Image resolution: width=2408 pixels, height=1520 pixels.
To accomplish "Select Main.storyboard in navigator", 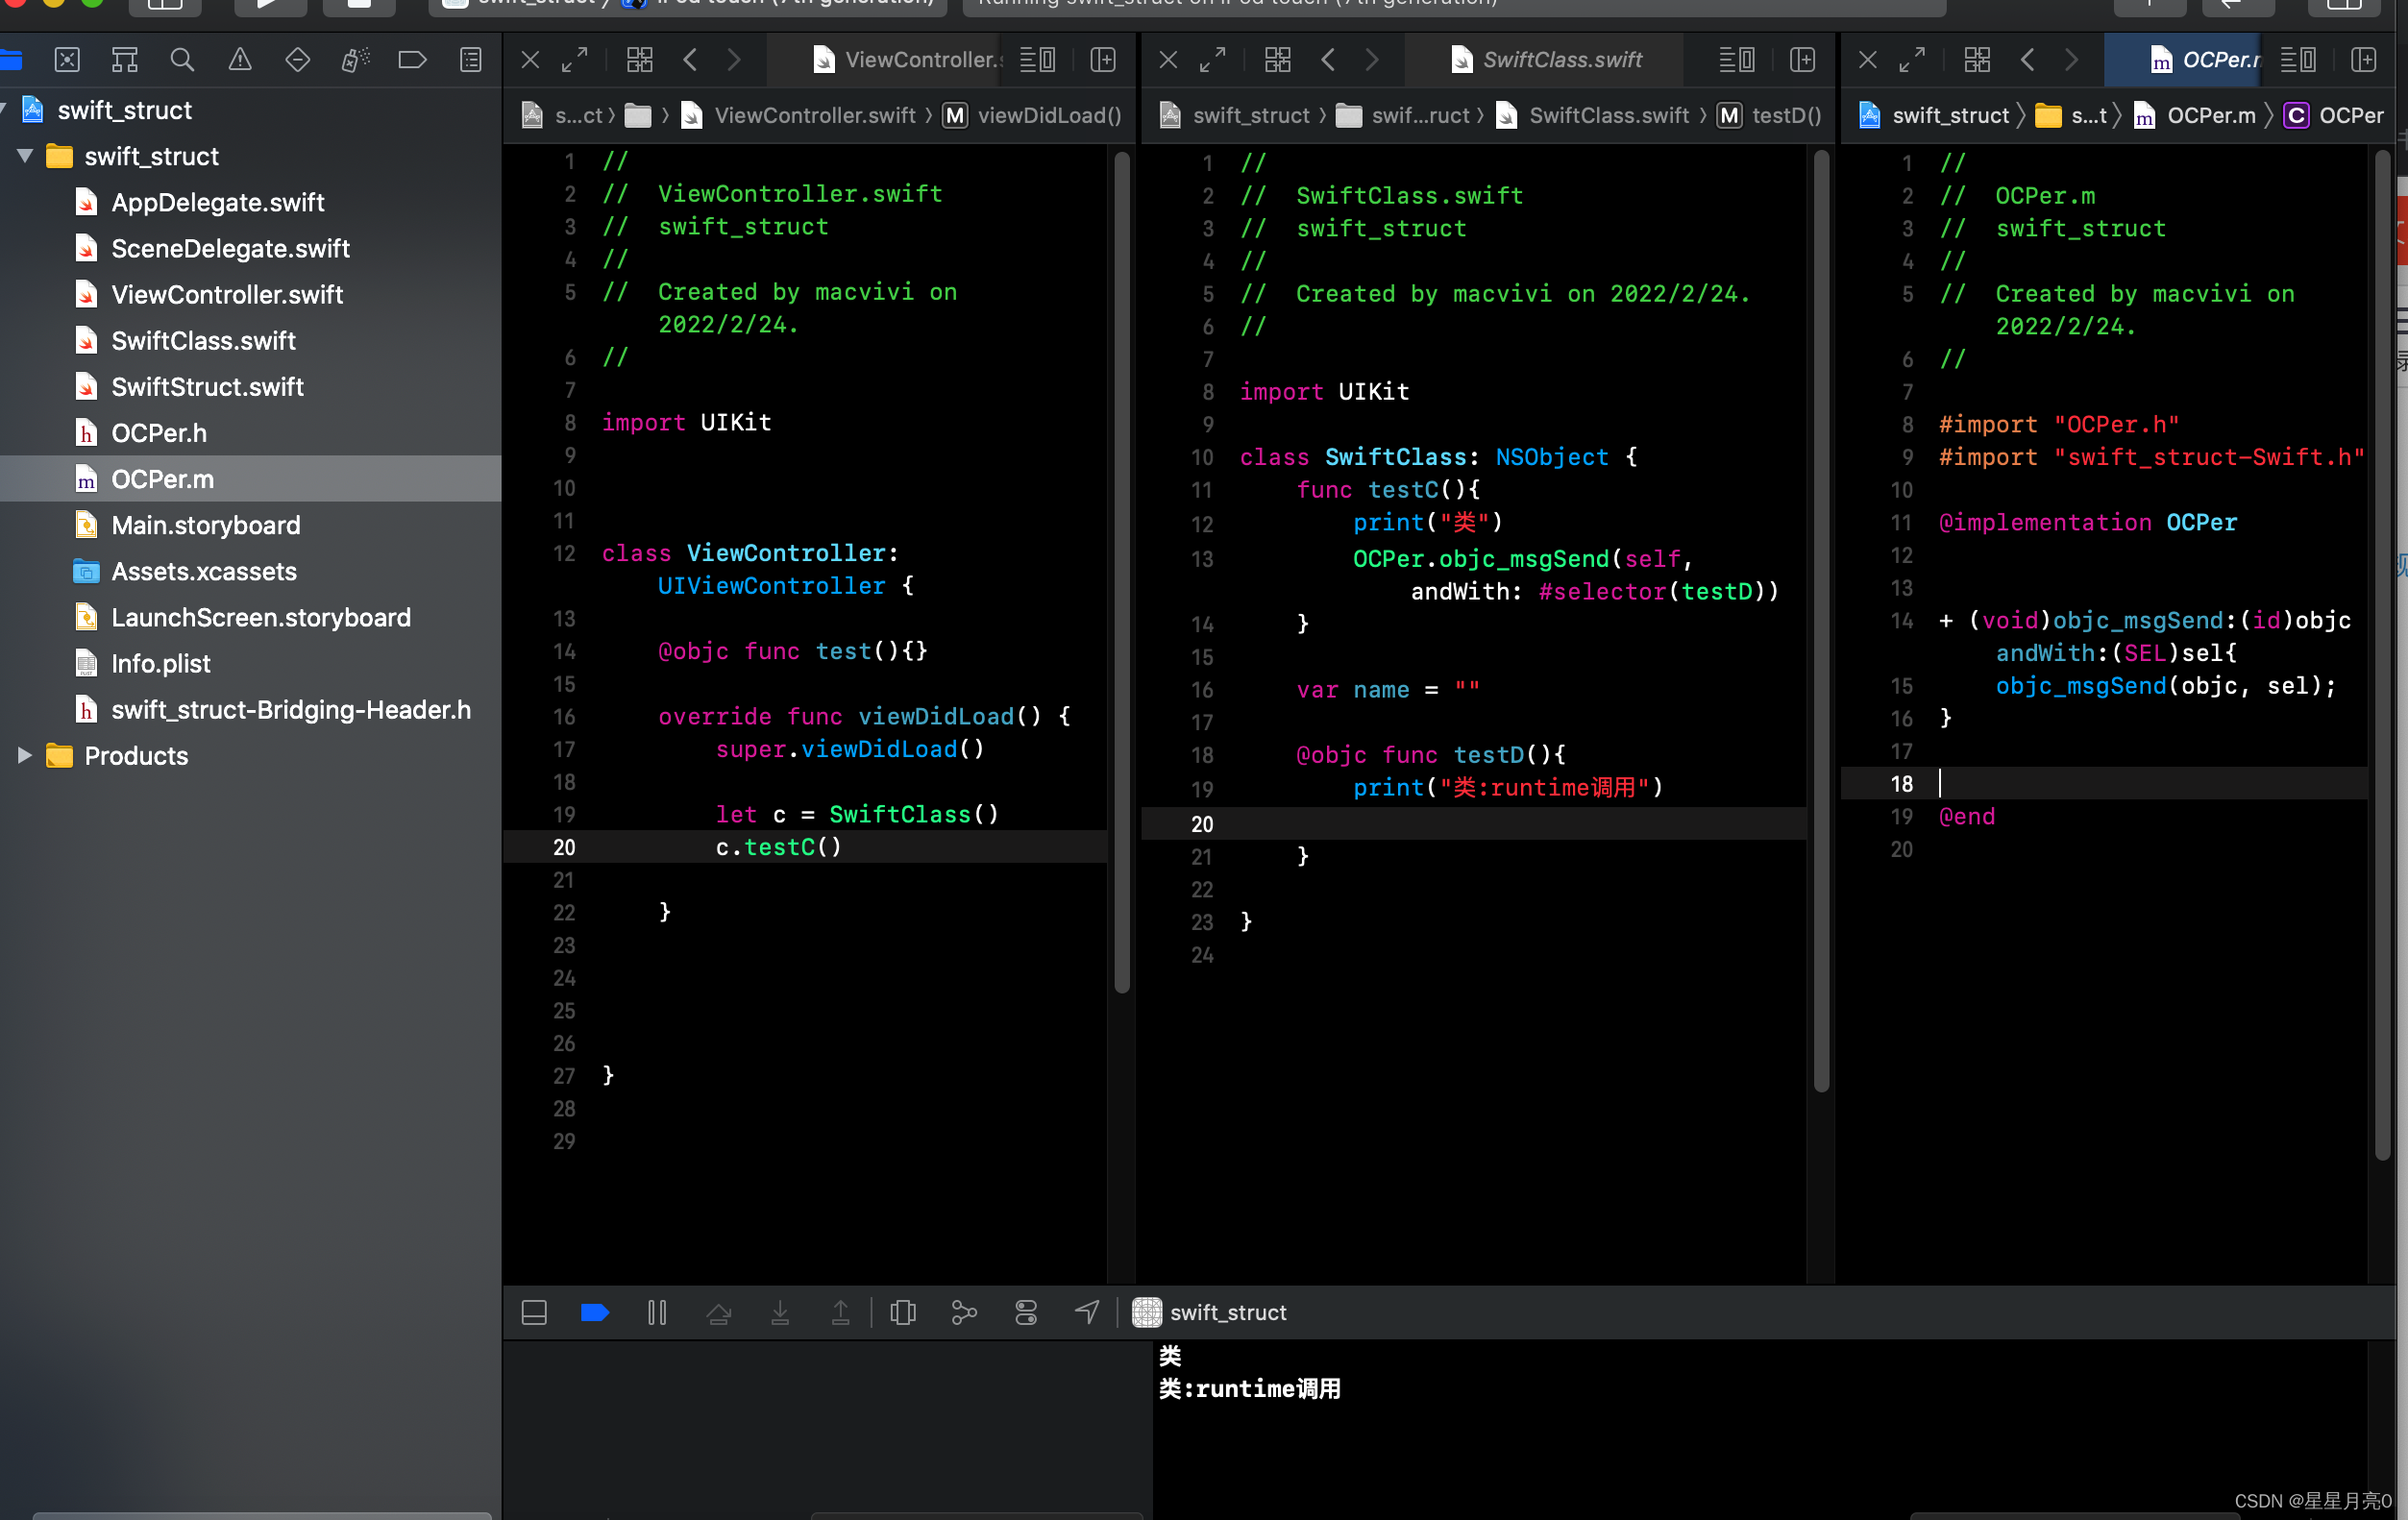I will tap(206, 525).
